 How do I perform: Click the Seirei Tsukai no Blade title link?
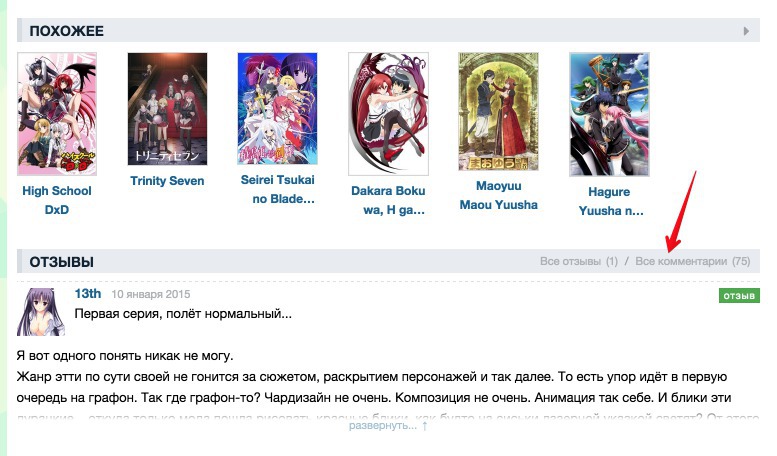tap(278, 189)
